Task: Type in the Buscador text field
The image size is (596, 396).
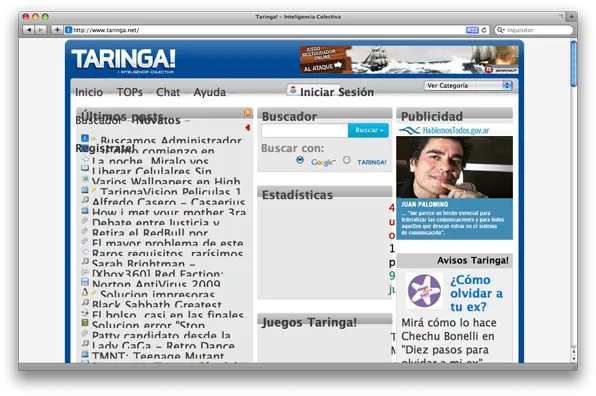Action: [304, 130]
